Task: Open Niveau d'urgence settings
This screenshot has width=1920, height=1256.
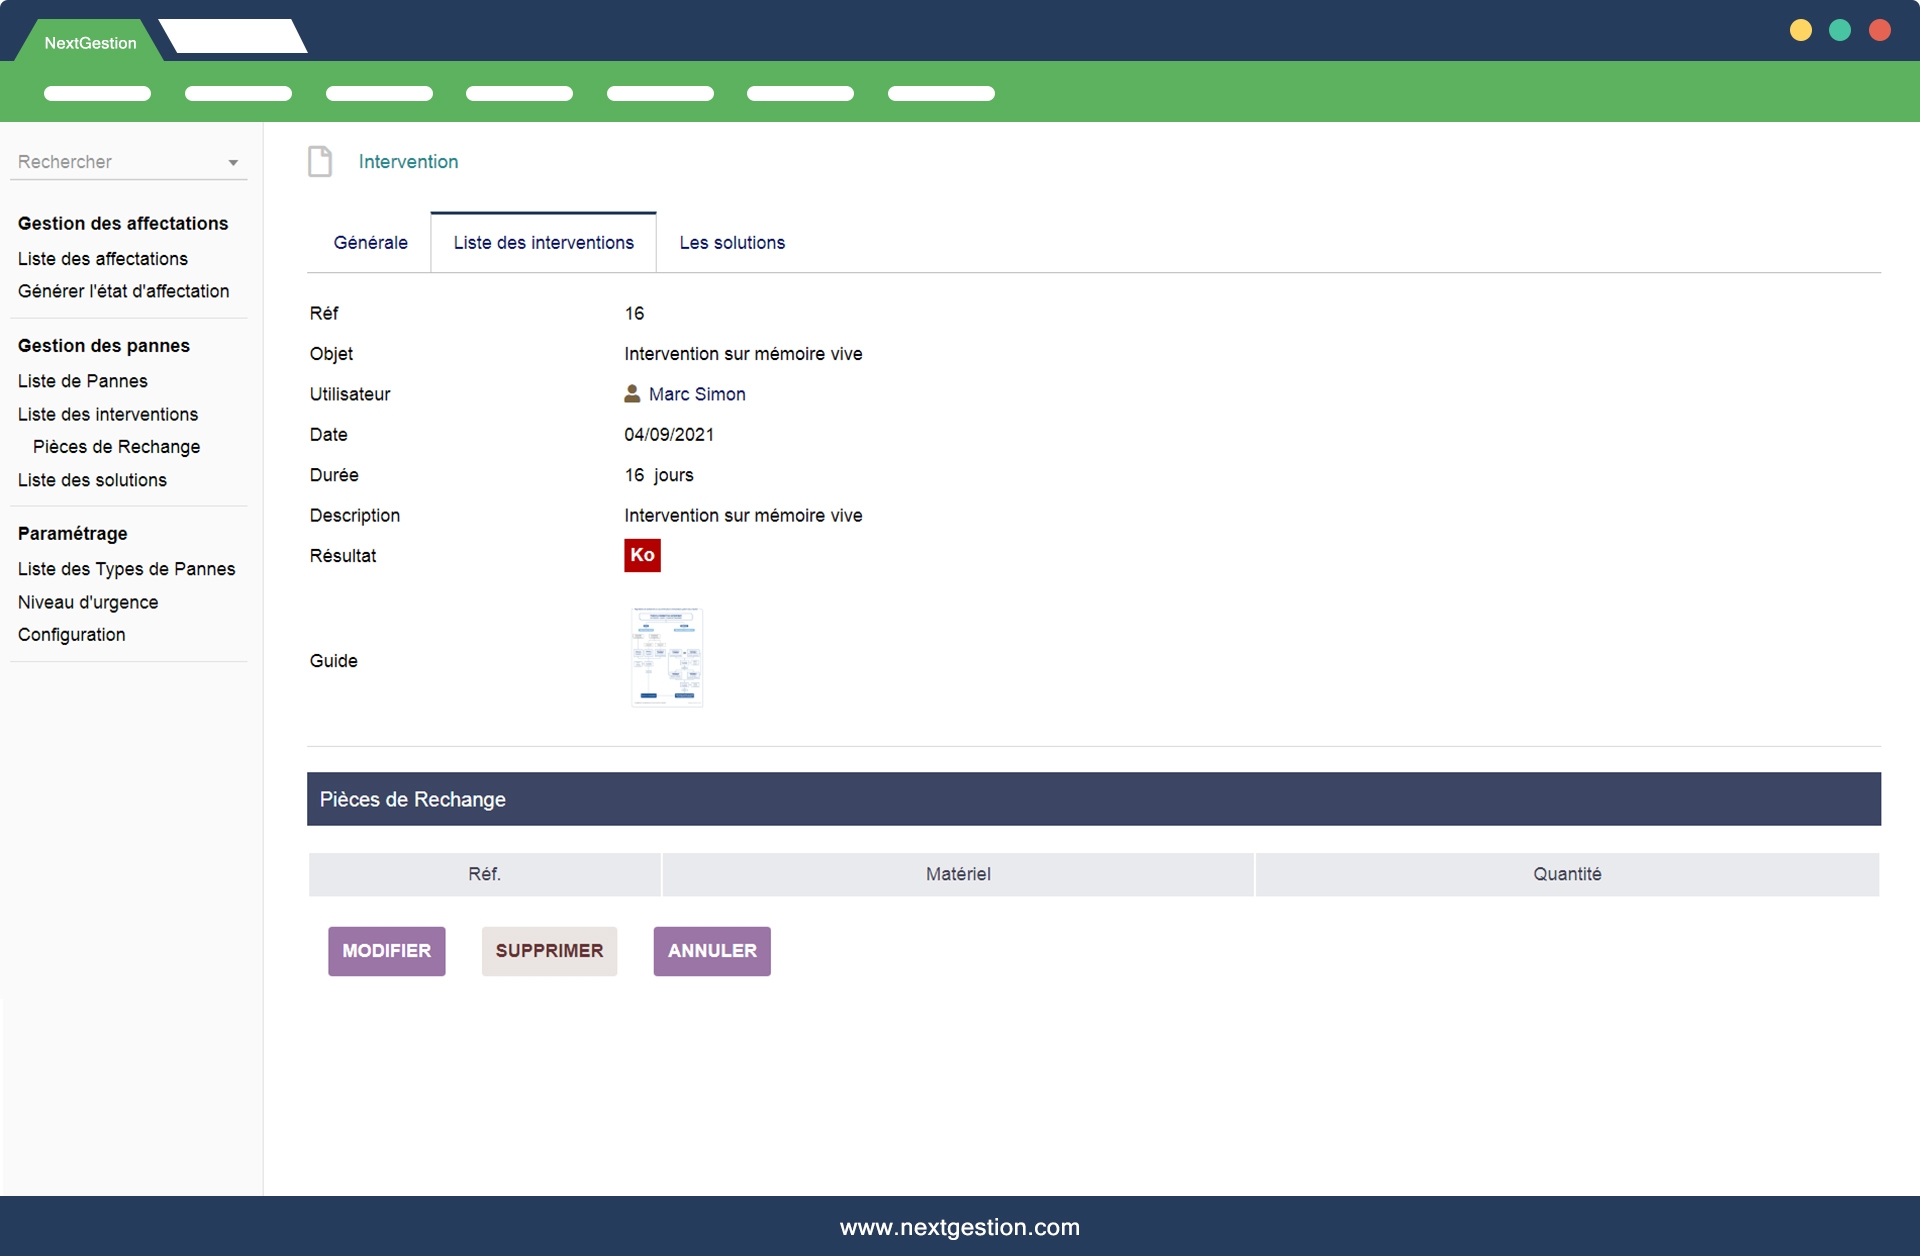Action: 88,602
